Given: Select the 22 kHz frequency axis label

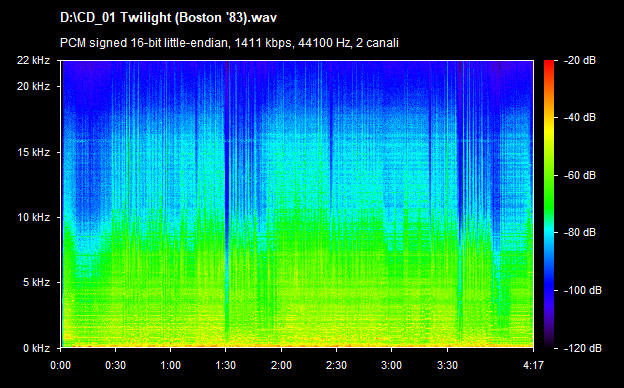Looking at the screenshot, I should tap(33, 60).
